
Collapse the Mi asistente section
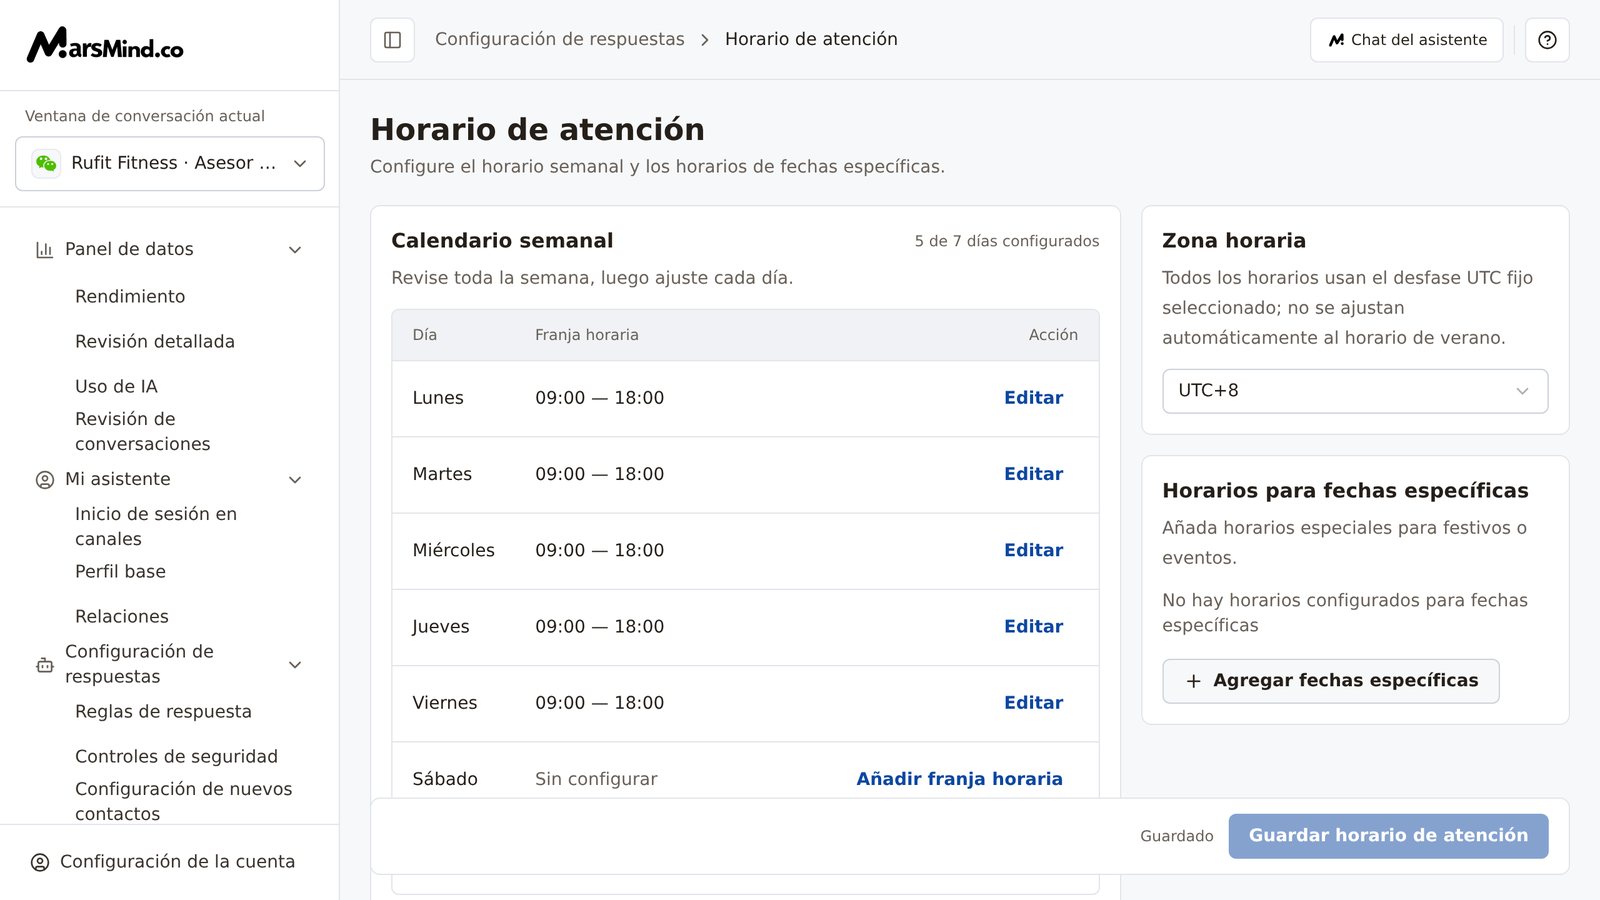(295, 480)
